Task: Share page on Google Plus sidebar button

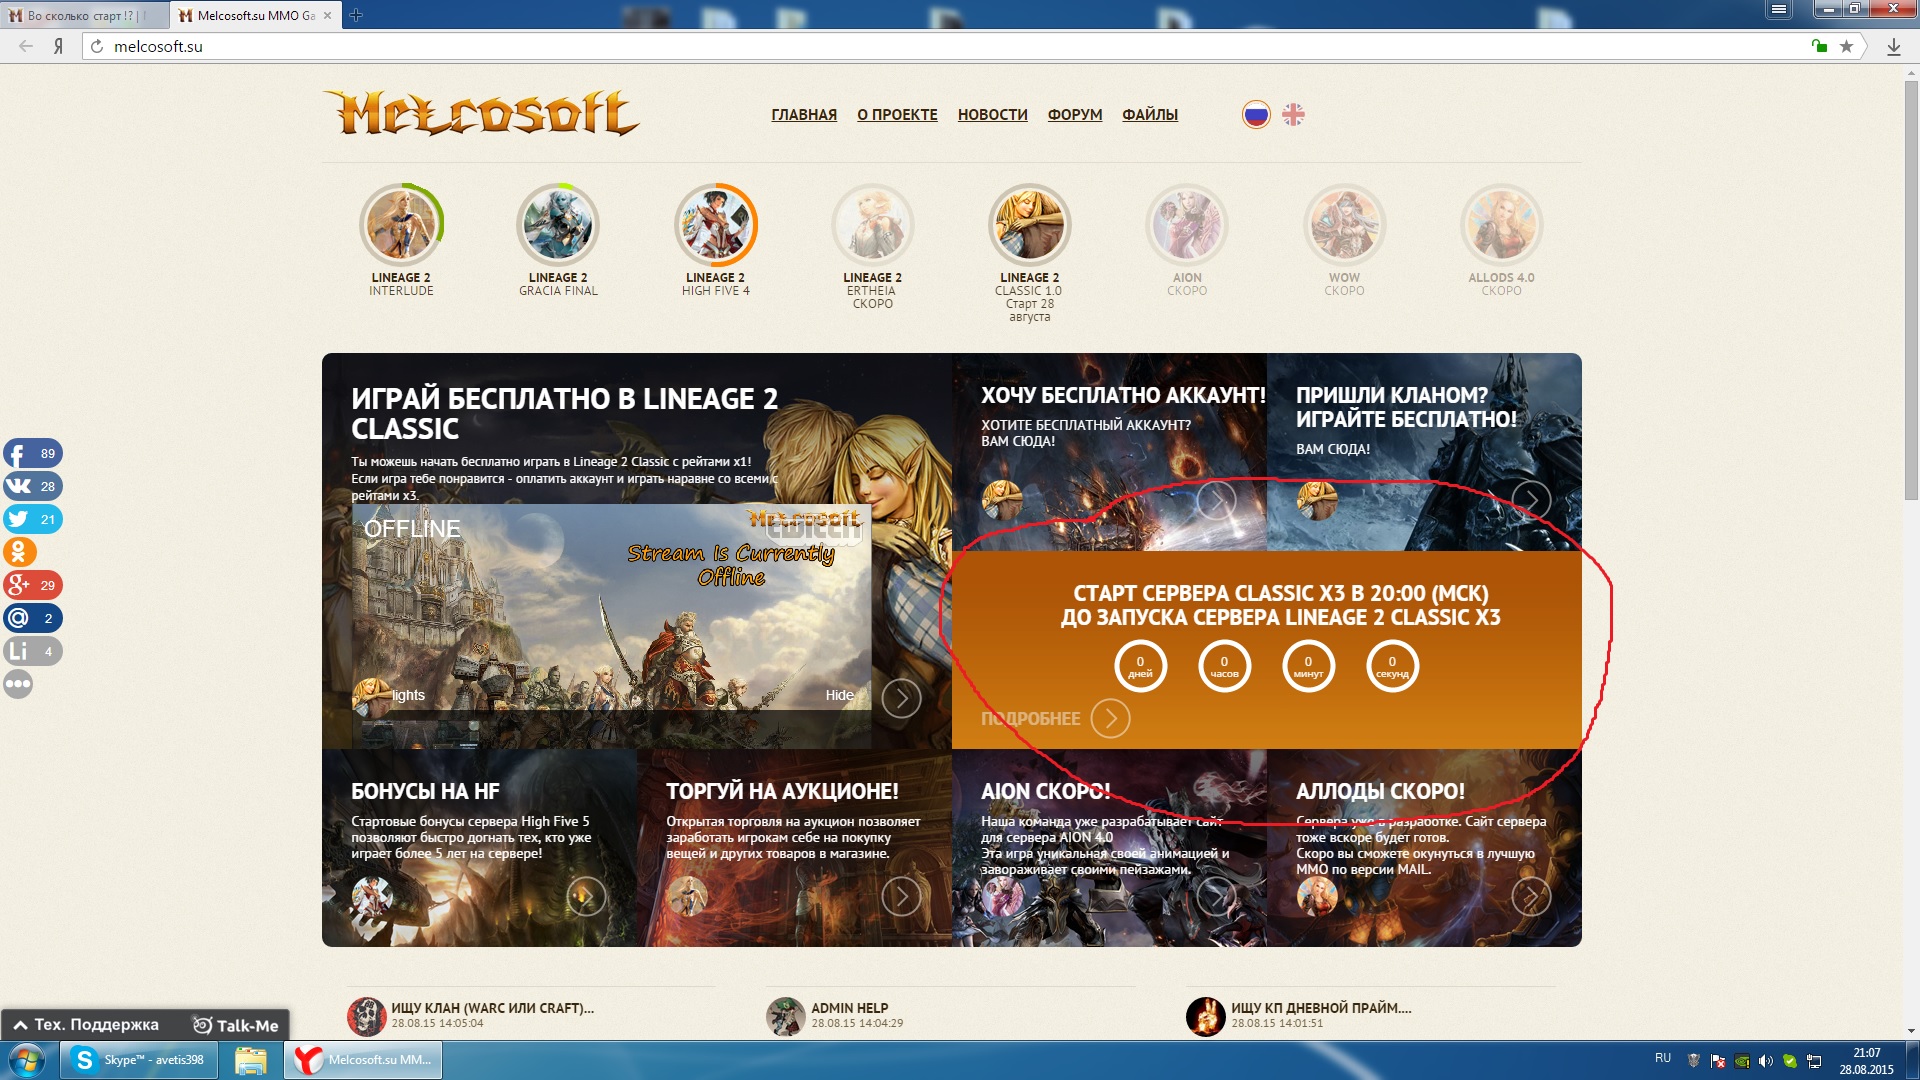Action: [32, 585]
